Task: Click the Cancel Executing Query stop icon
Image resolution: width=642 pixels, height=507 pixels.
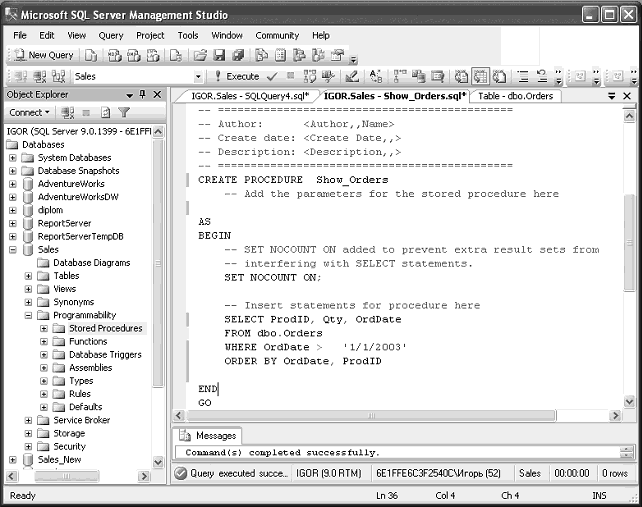Action: click(x=290, y=76)
